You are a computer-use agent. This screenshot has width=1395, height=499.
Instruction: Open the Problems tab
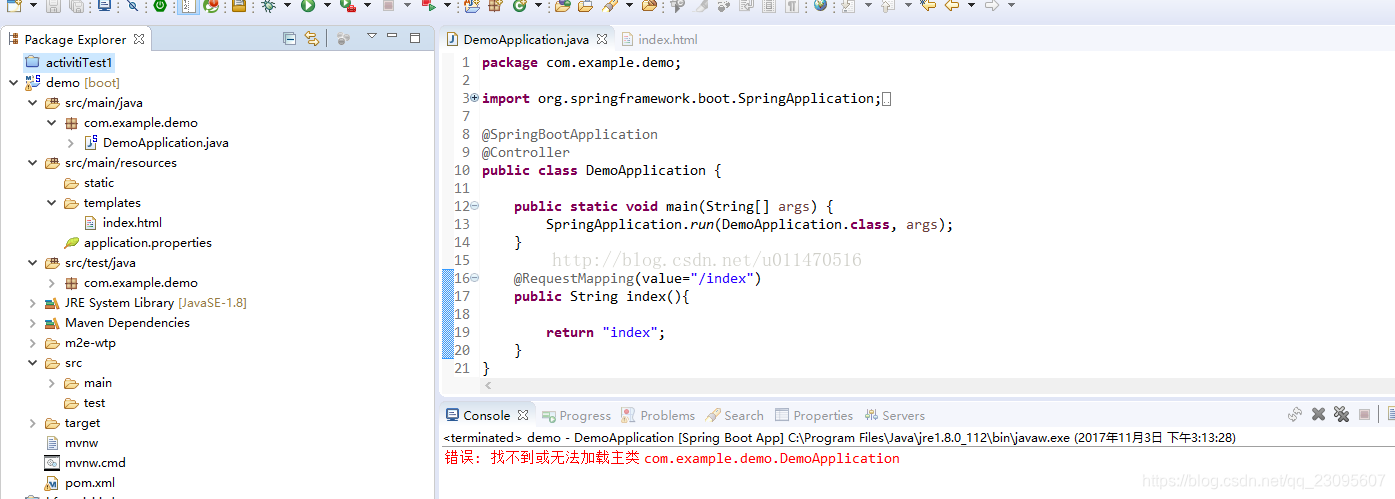658,415
